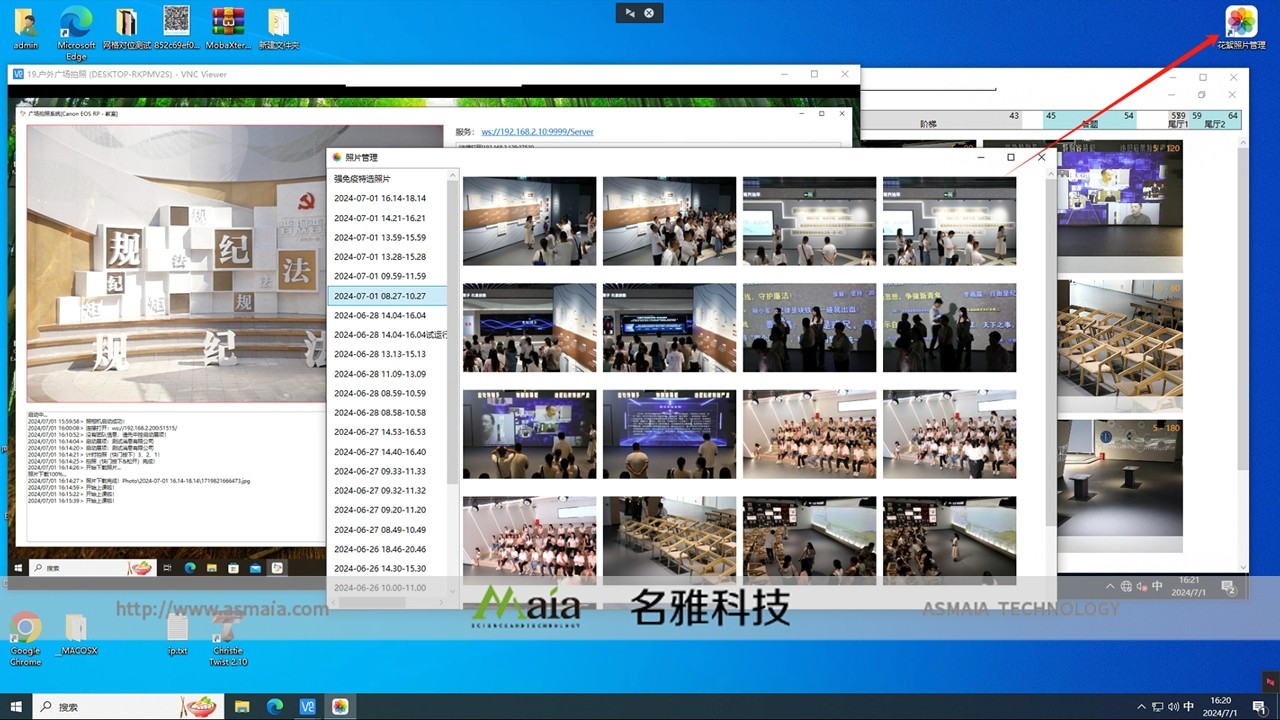Open the 新建文件夹 desktop folder

(279, 28)
